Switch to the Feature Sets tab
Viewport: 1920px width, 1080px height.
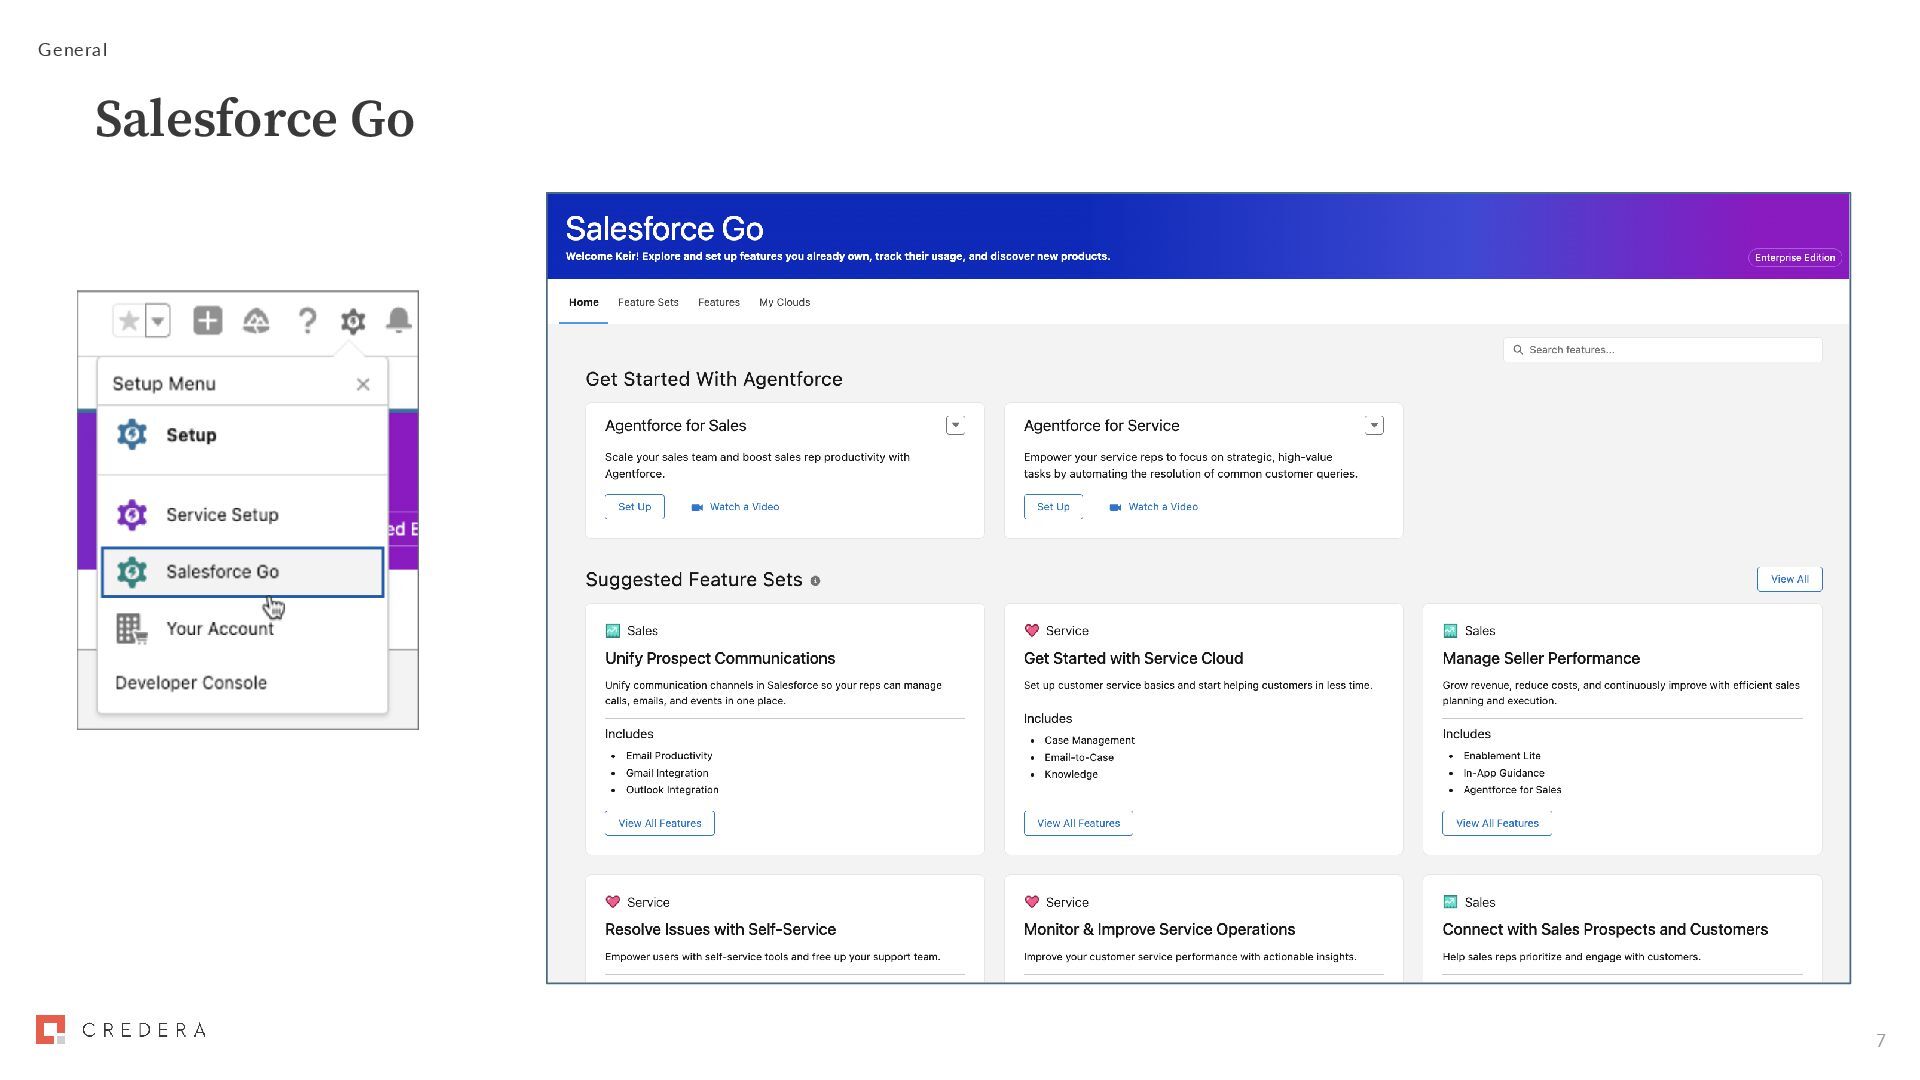[648, 302]
